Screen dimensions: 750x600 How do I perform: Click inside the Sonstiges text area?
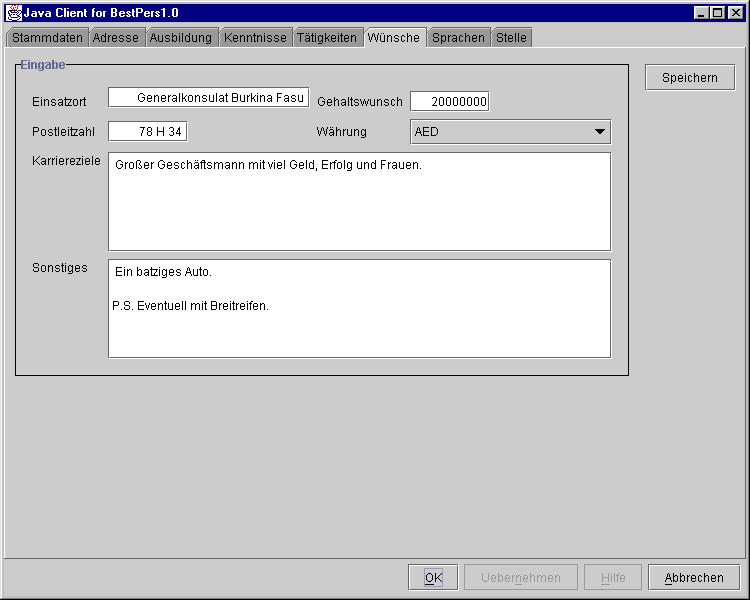click(x=359, y=308)
